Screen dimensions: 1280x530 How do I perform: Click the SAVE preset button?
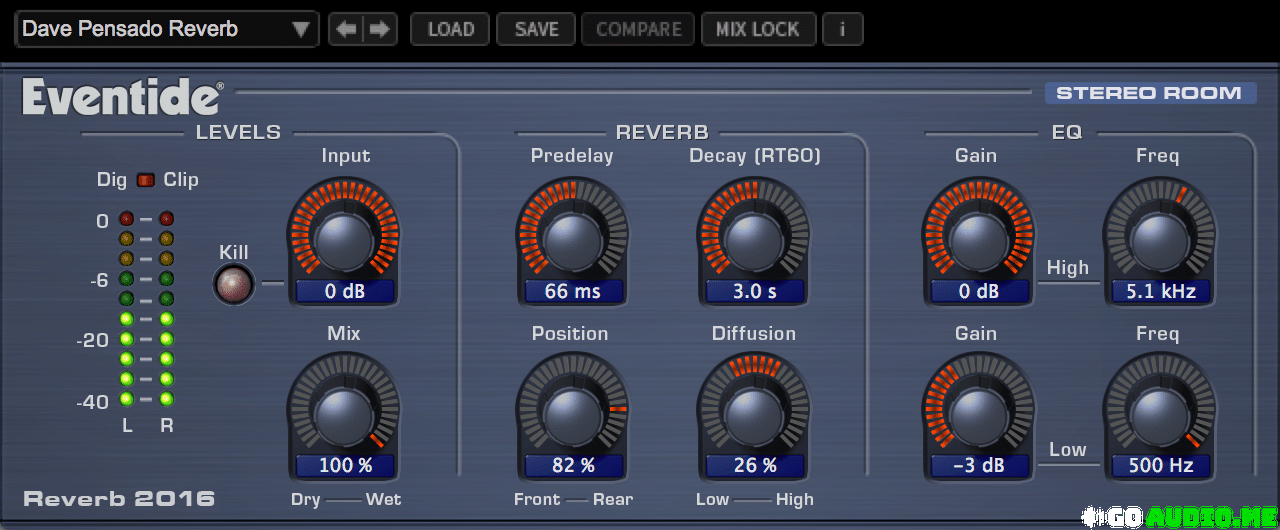536,30
